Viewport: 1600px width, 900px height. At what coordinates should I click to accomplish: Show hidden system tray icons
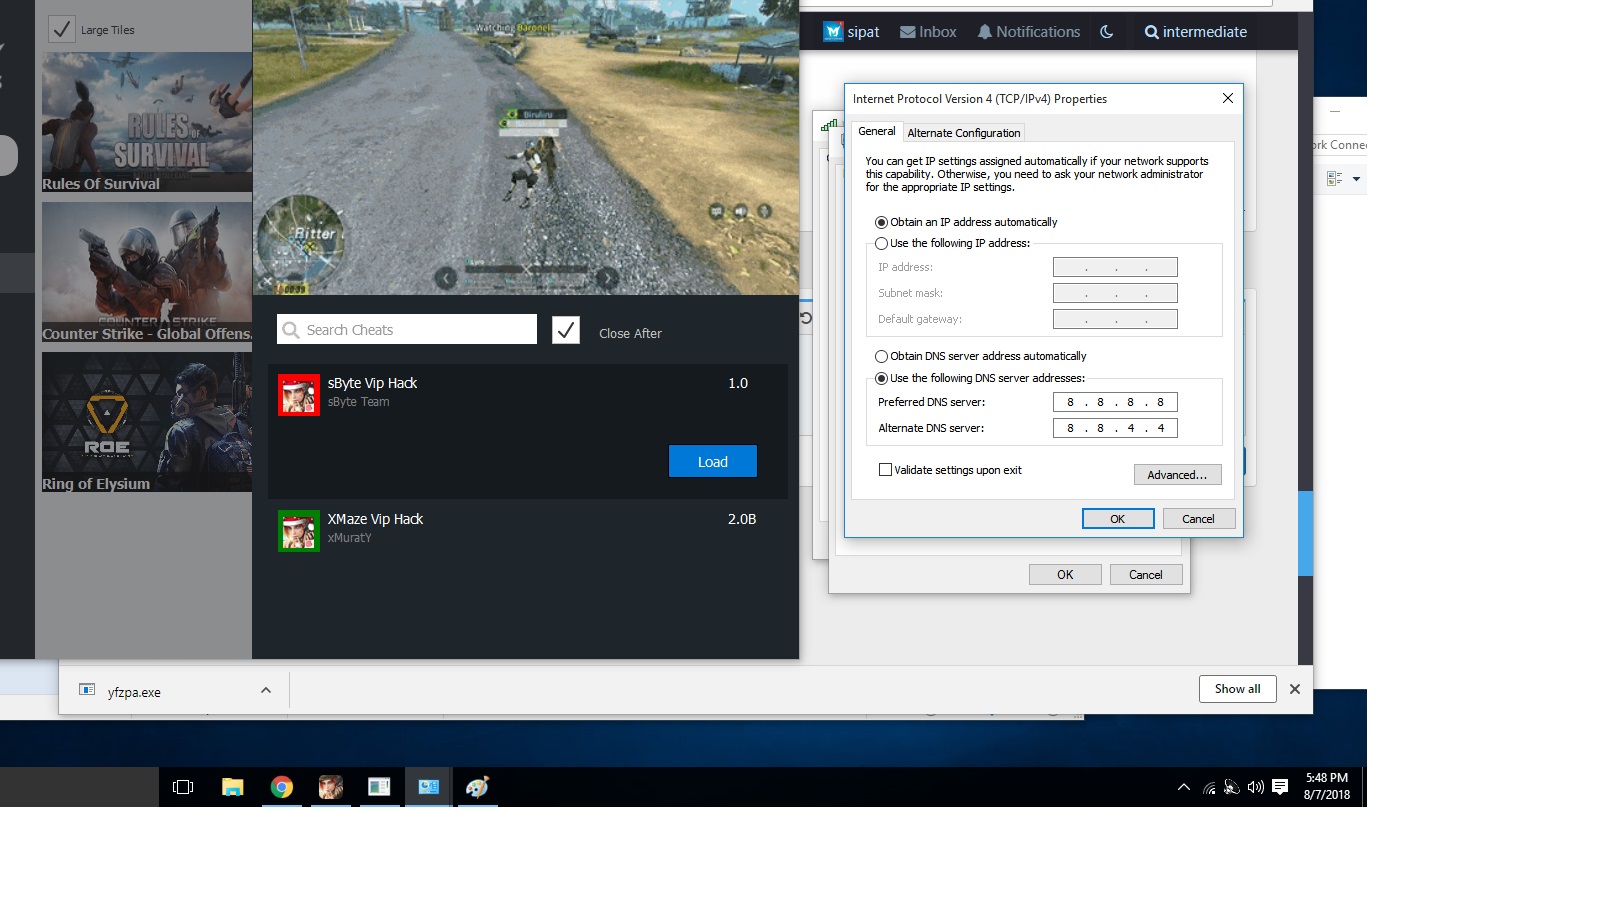click(1184, 787)
